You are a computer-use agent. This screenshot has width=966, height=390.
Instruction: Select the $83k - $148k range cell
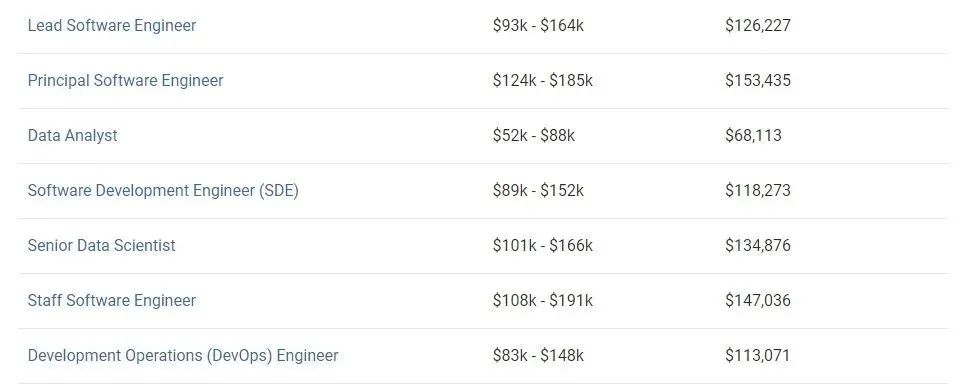538,355
